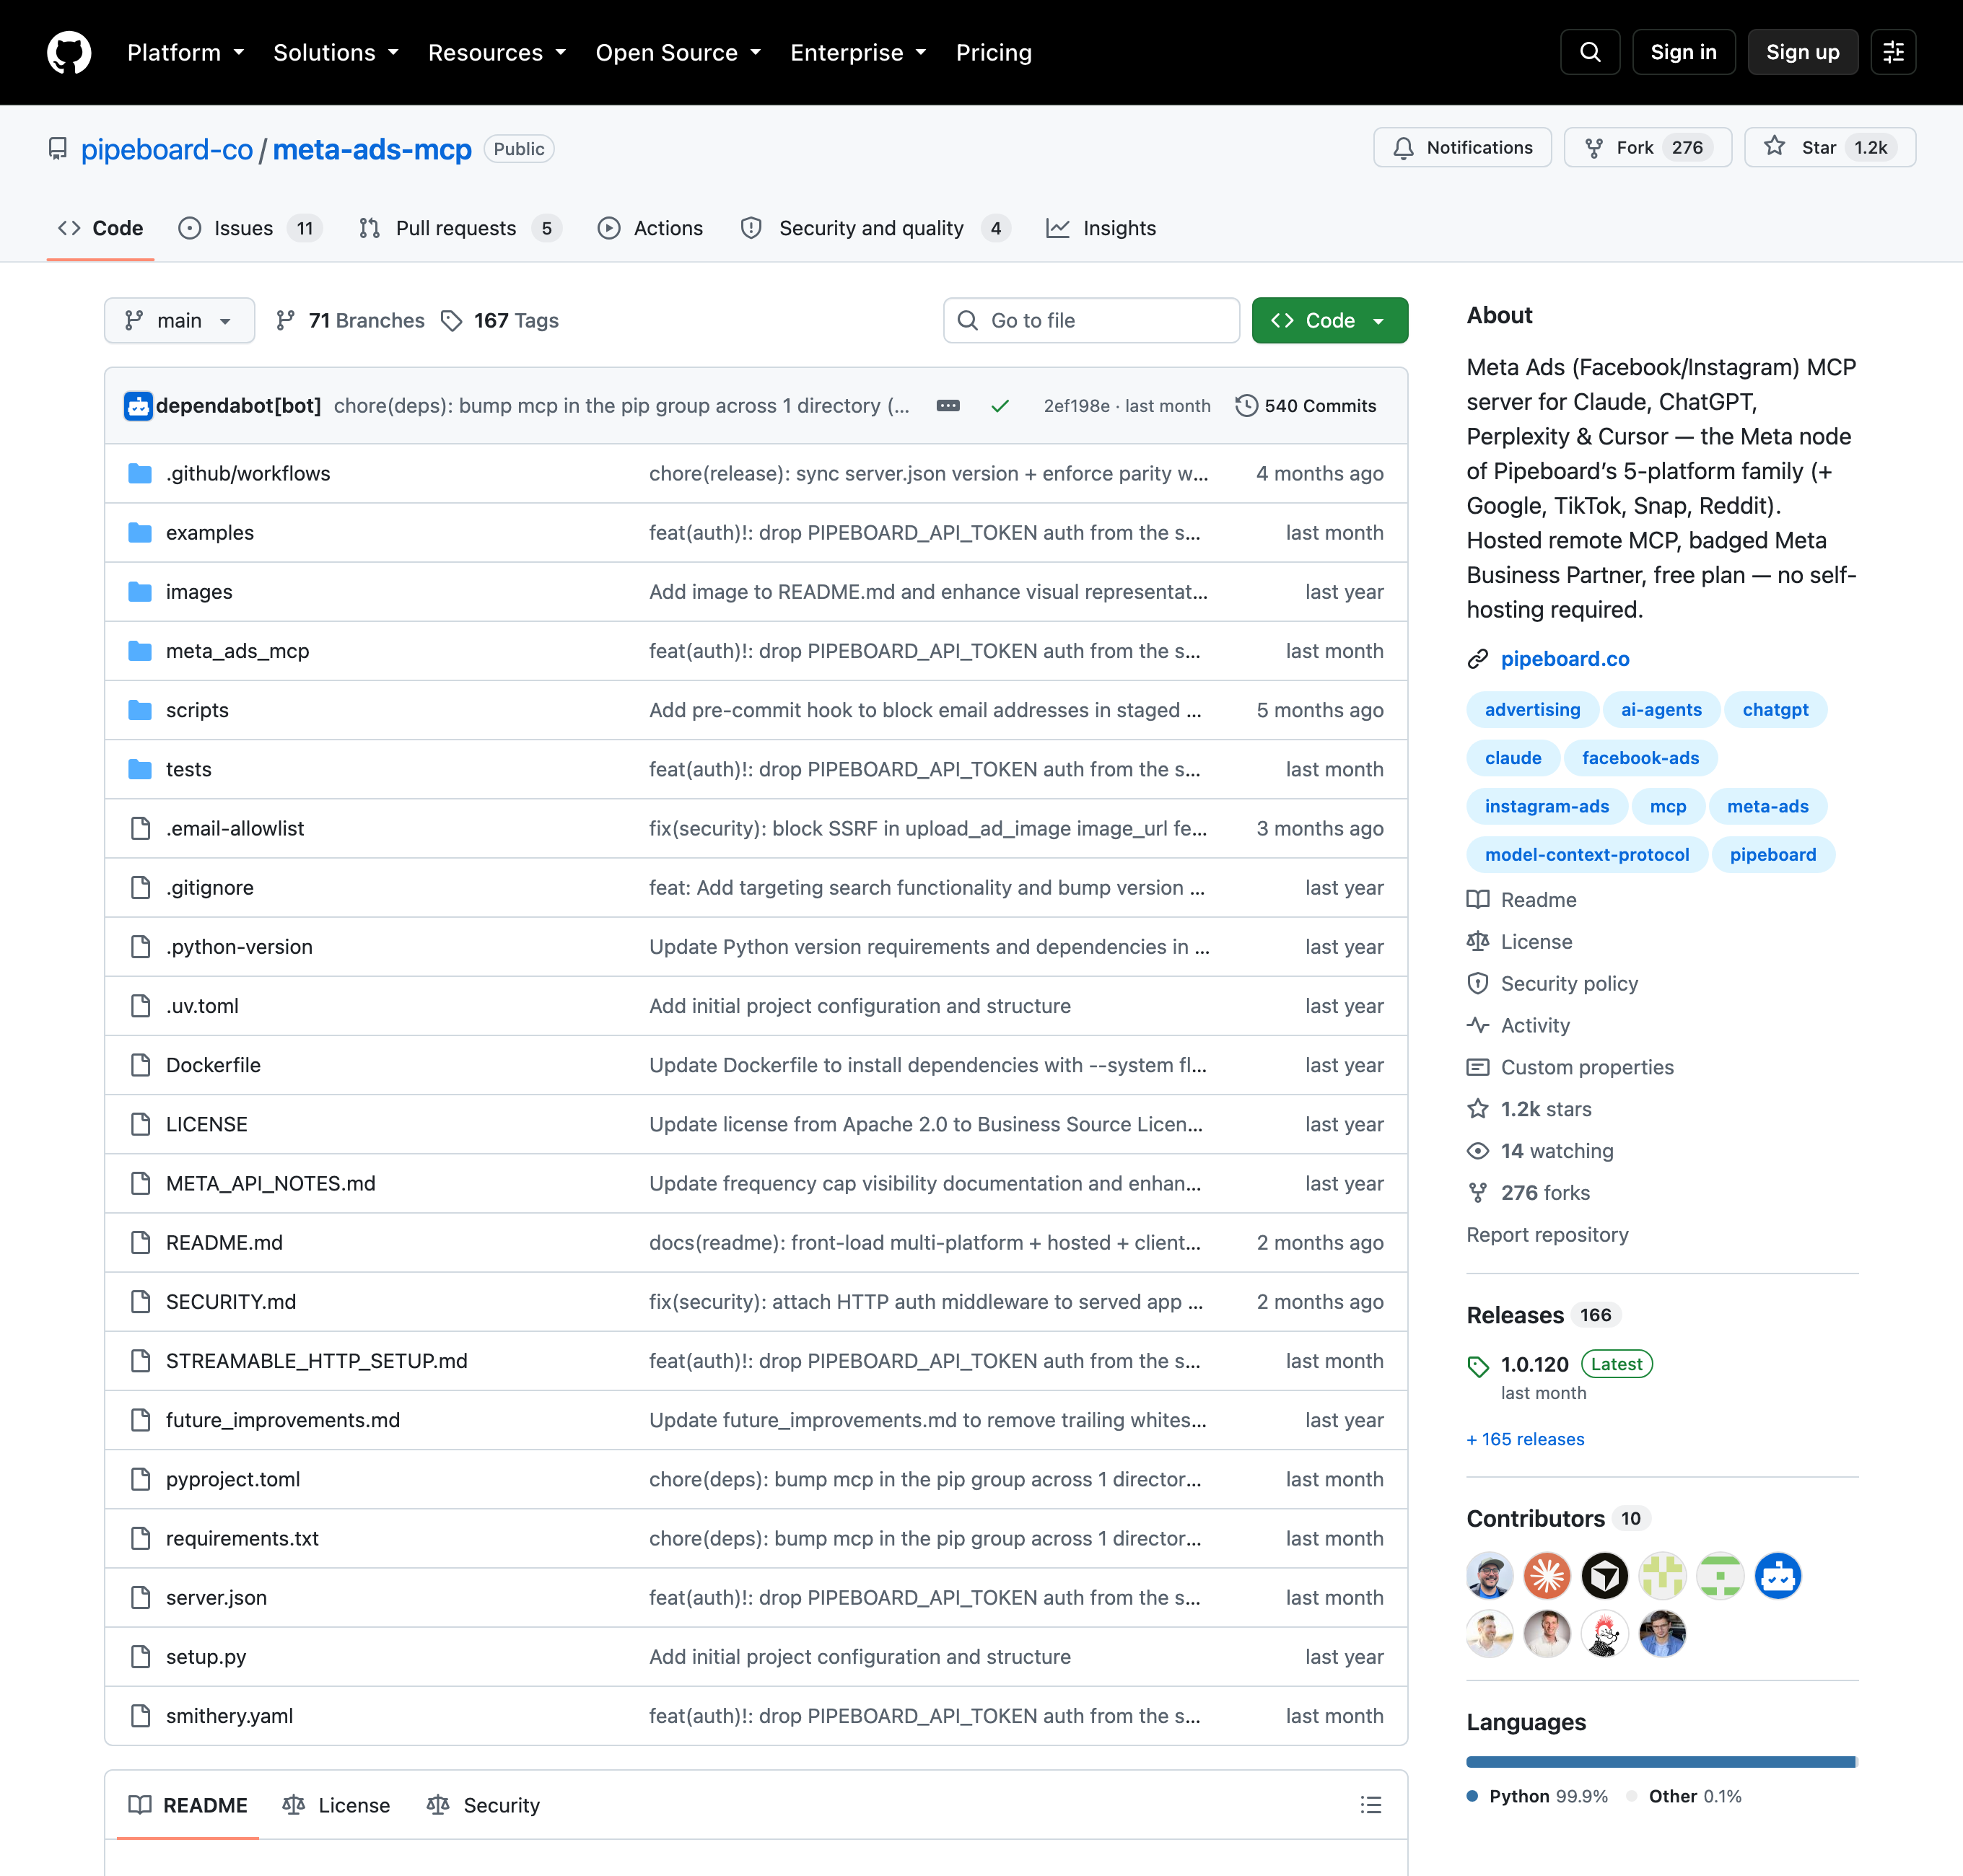Open the Custom properties link
Viewport: 1963px width, 1876px height.
click(x=1571, y=1067)
